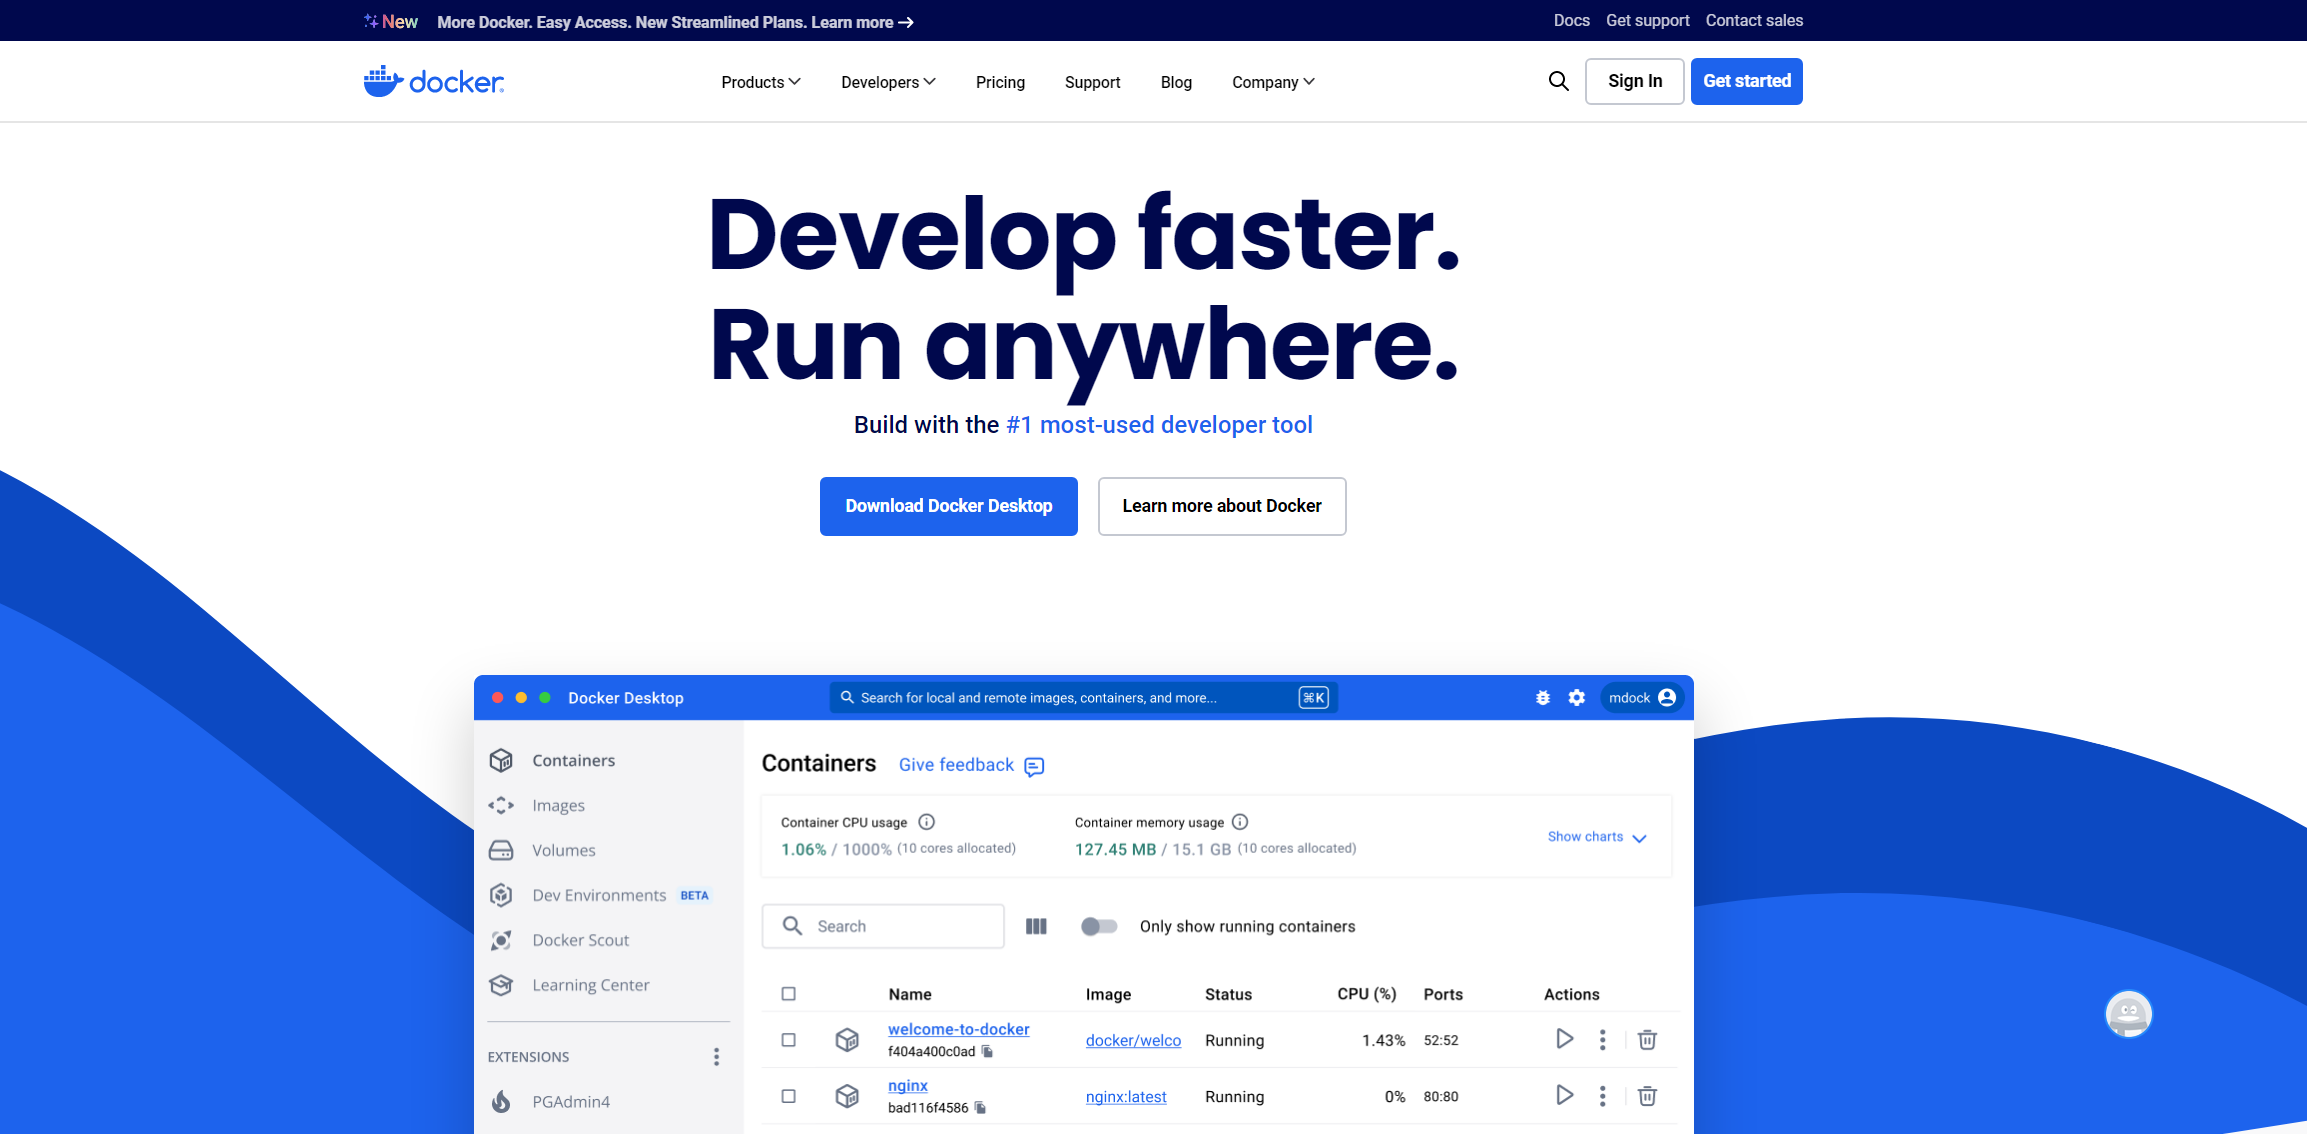2307x1134 pixels.
Task: Open Docker Desktop settings gear
Action: [1577, 698]
